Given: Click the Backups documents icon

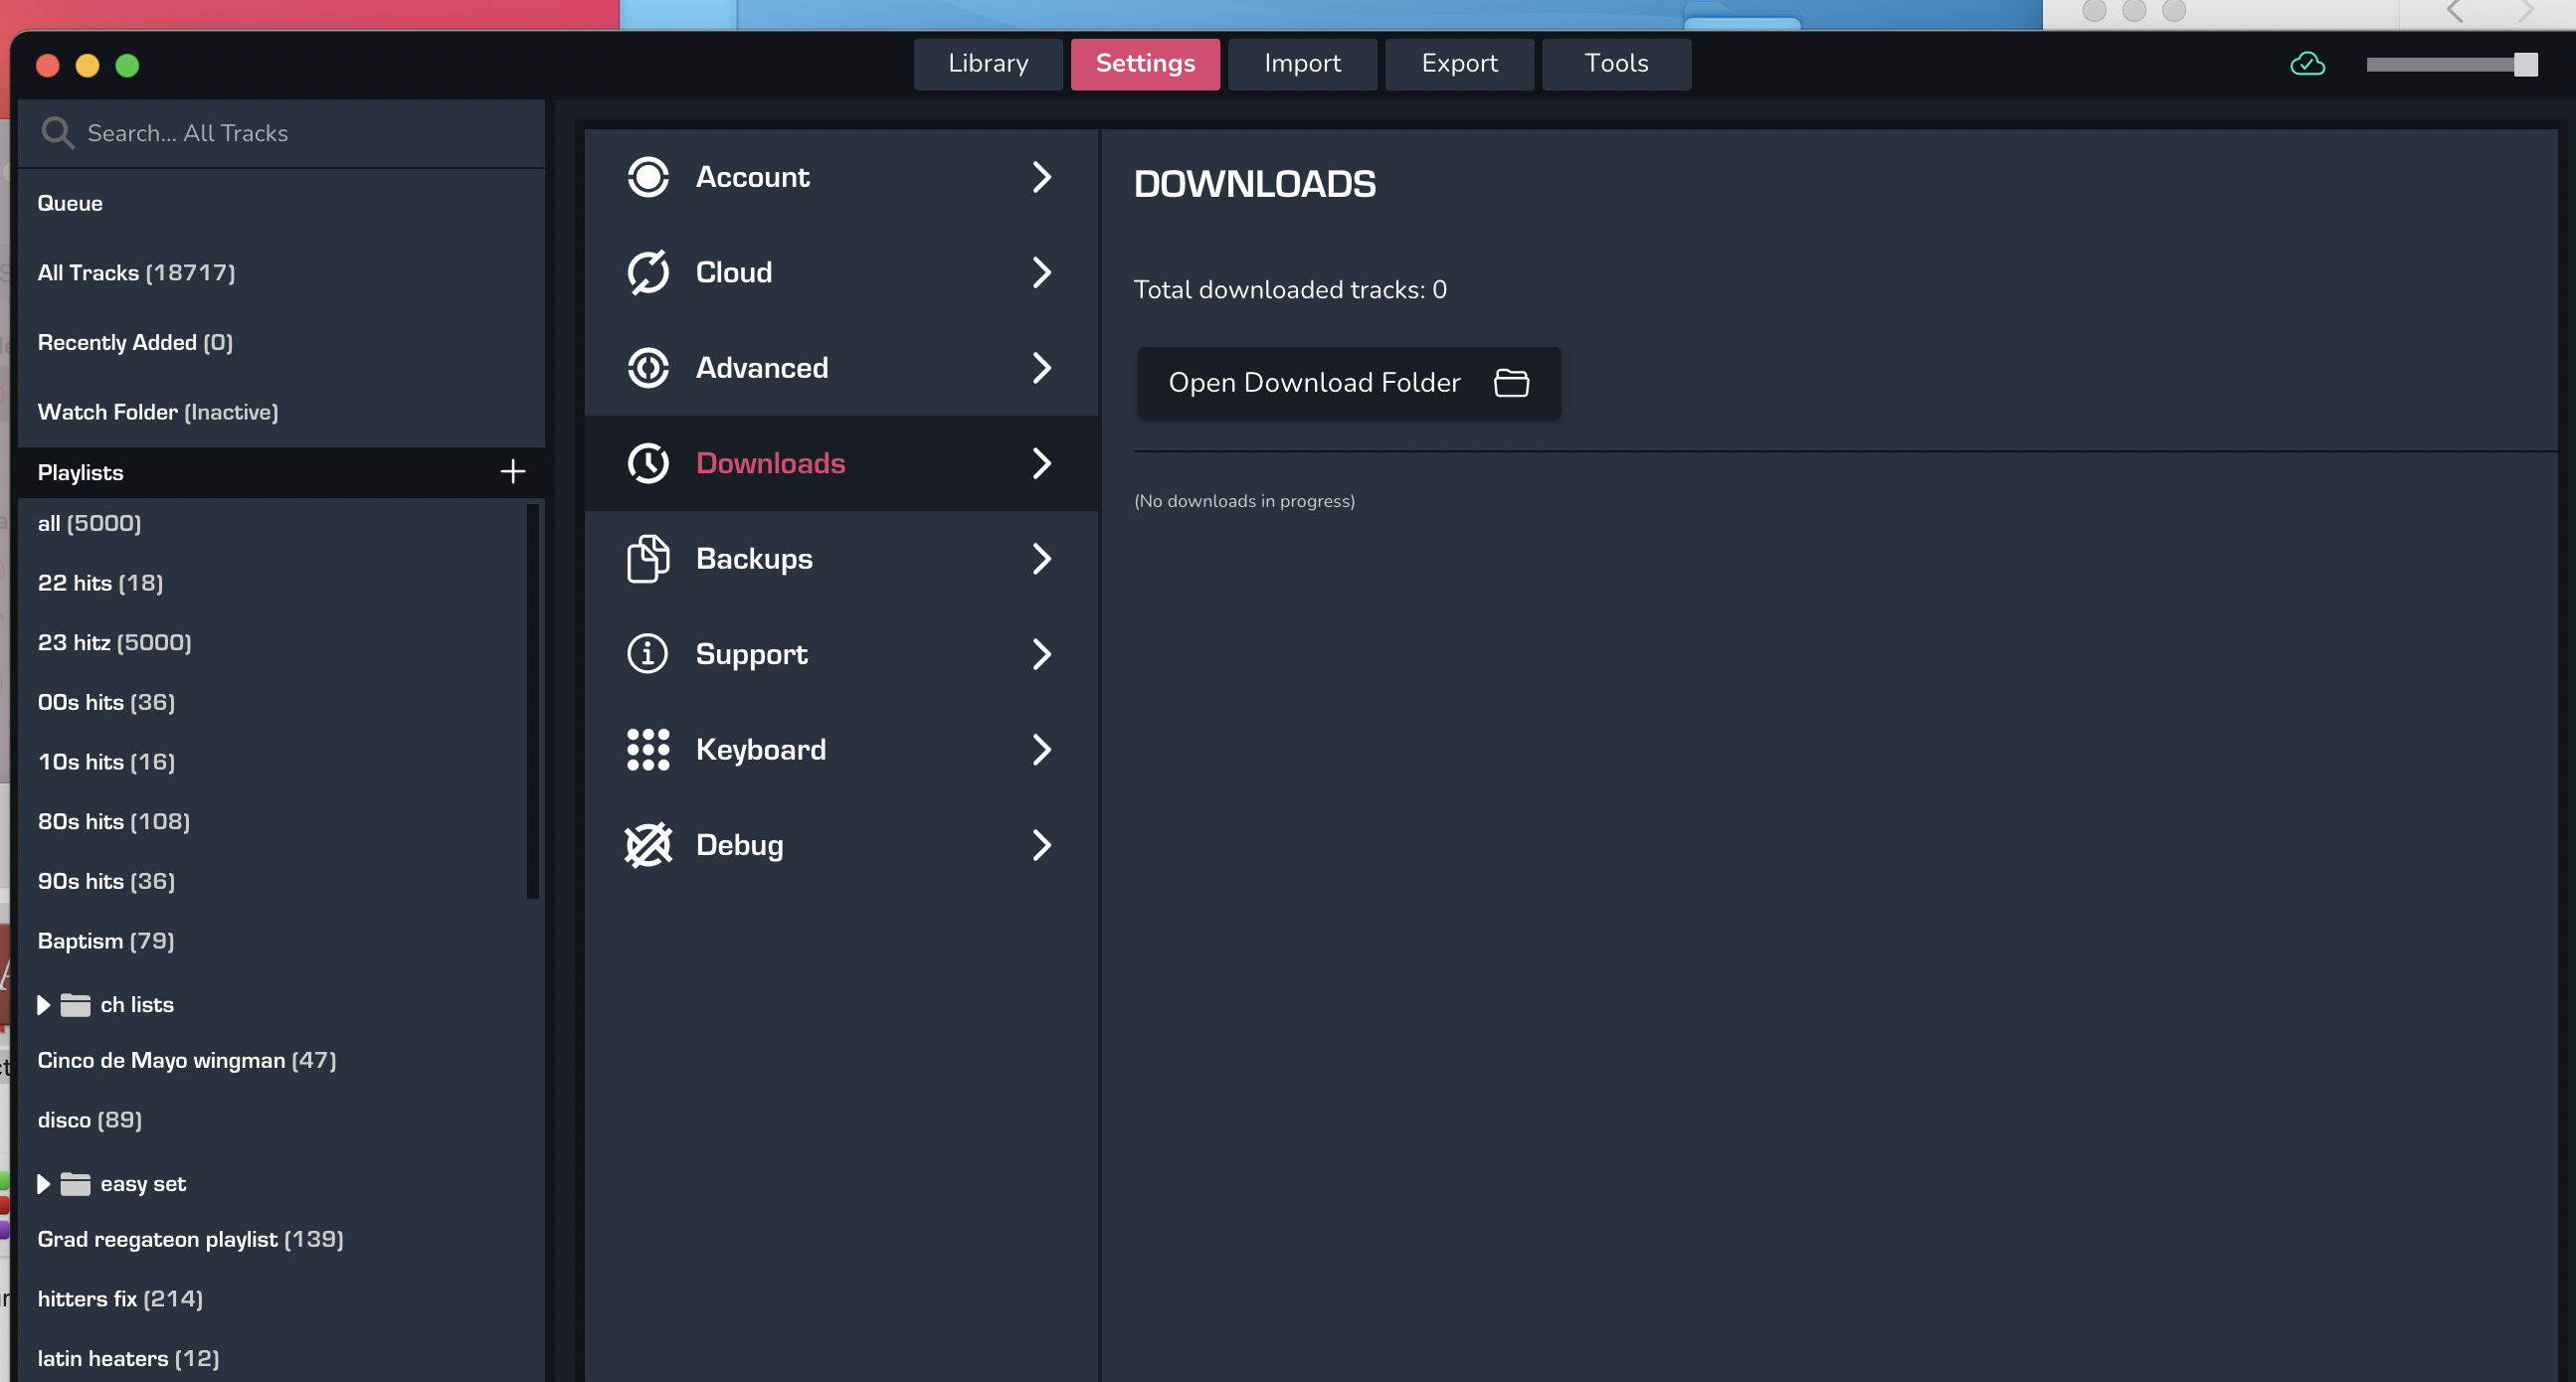Looking at the screenshot, I should click(648, 558).
